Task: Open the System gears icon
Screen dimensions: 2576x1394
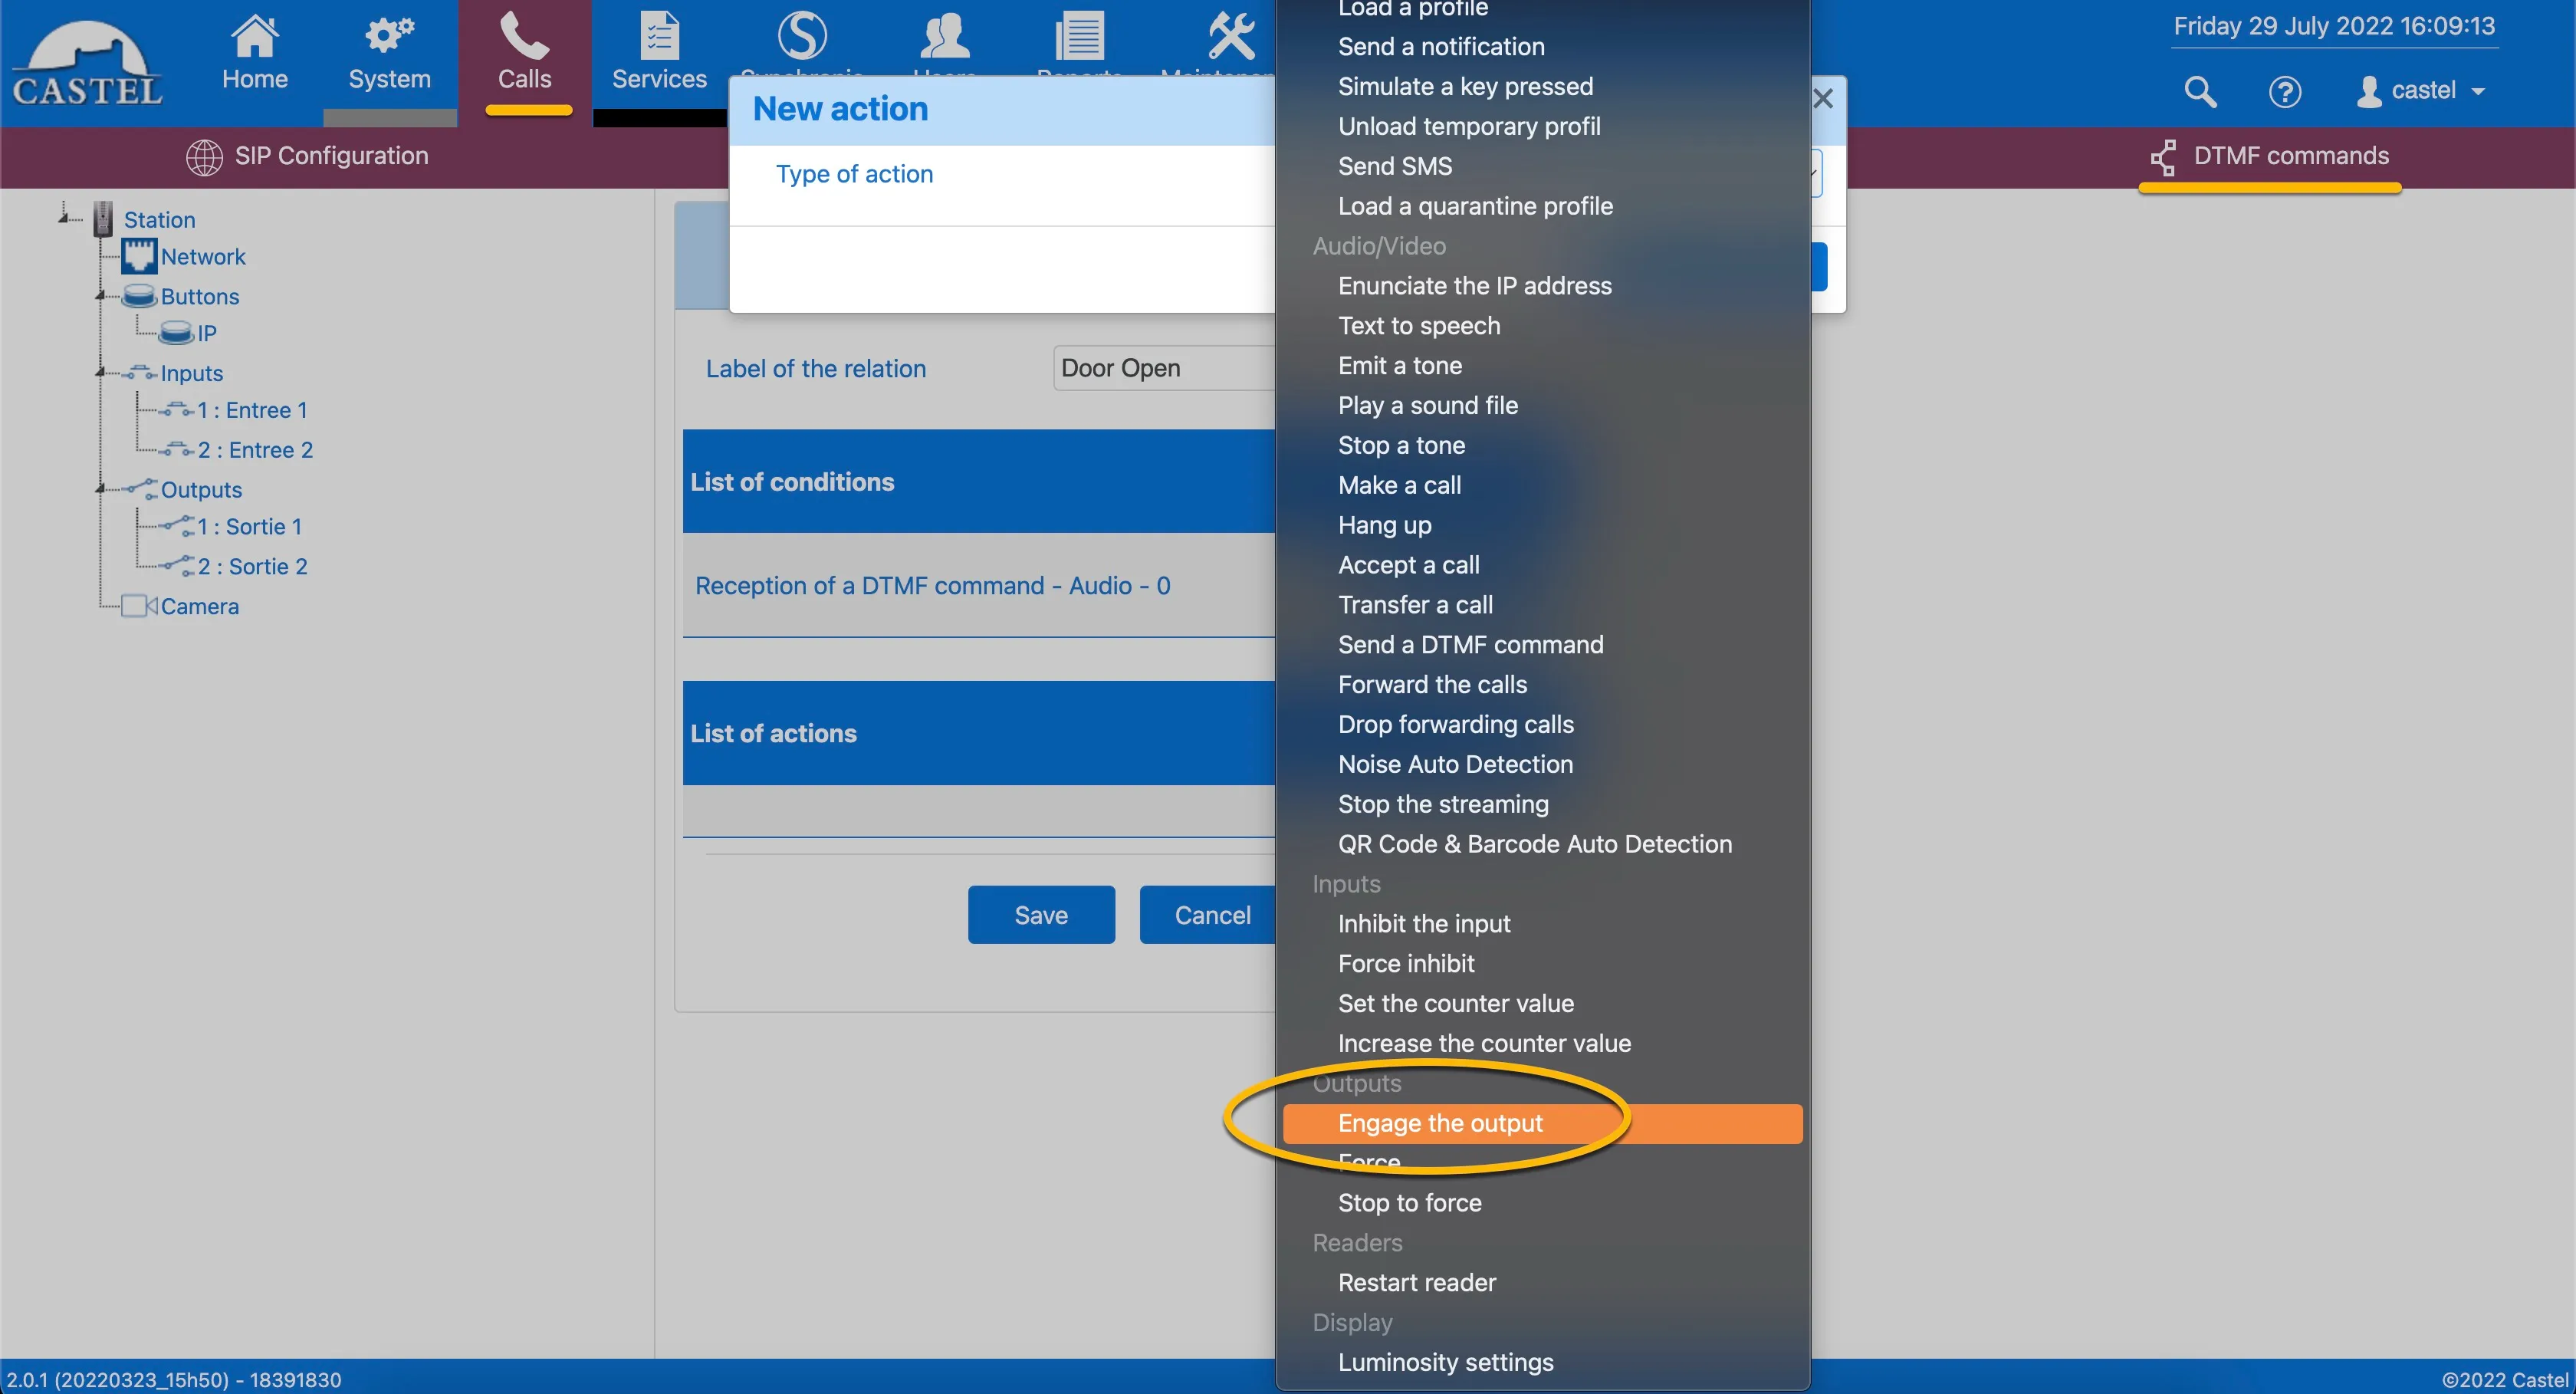Action: click(x=389, y=37)
